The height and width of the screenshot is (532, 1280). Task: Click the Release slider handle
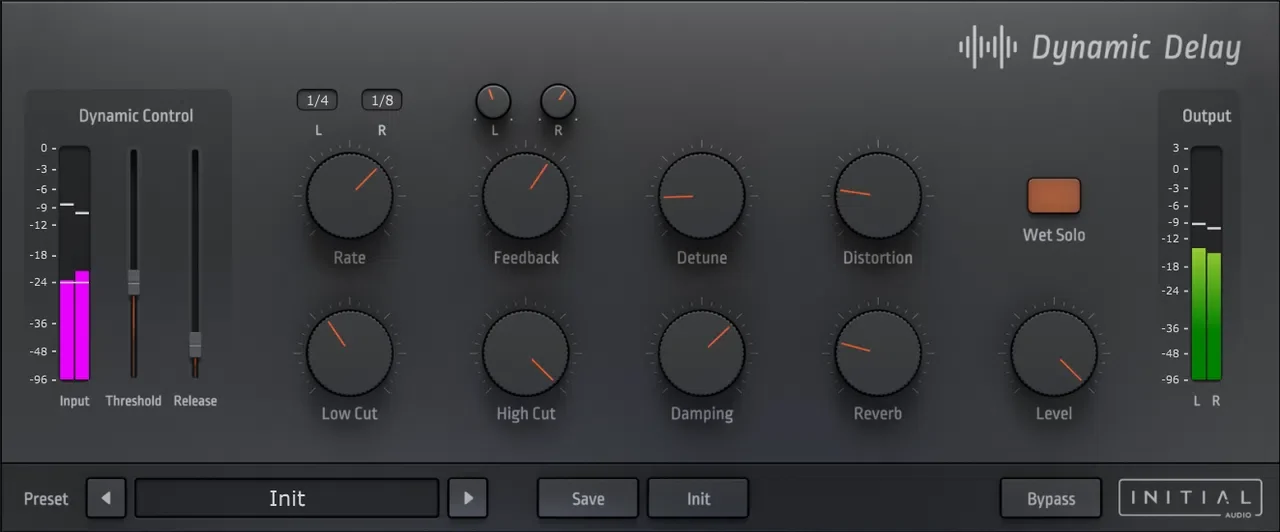[x=195, y=344]
